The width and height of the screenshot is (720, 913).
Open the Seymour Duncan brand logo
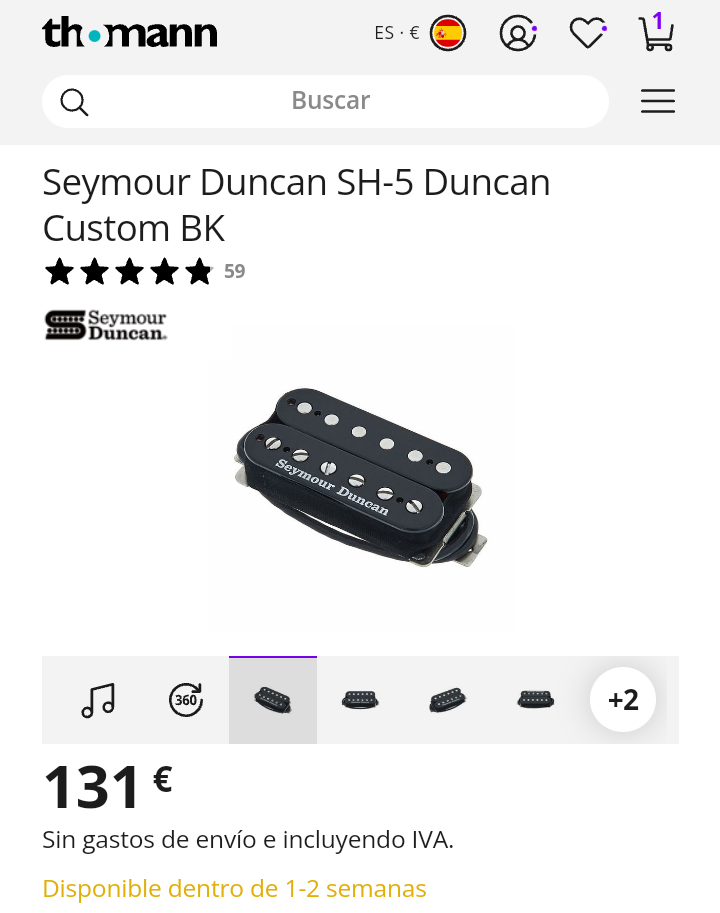(x=106, y=325)
